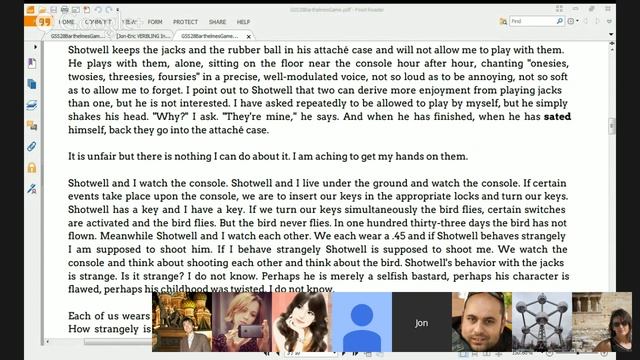
Task: Switch to the first GSS28BarthelmesGam document tab
Action: point(78,36)
